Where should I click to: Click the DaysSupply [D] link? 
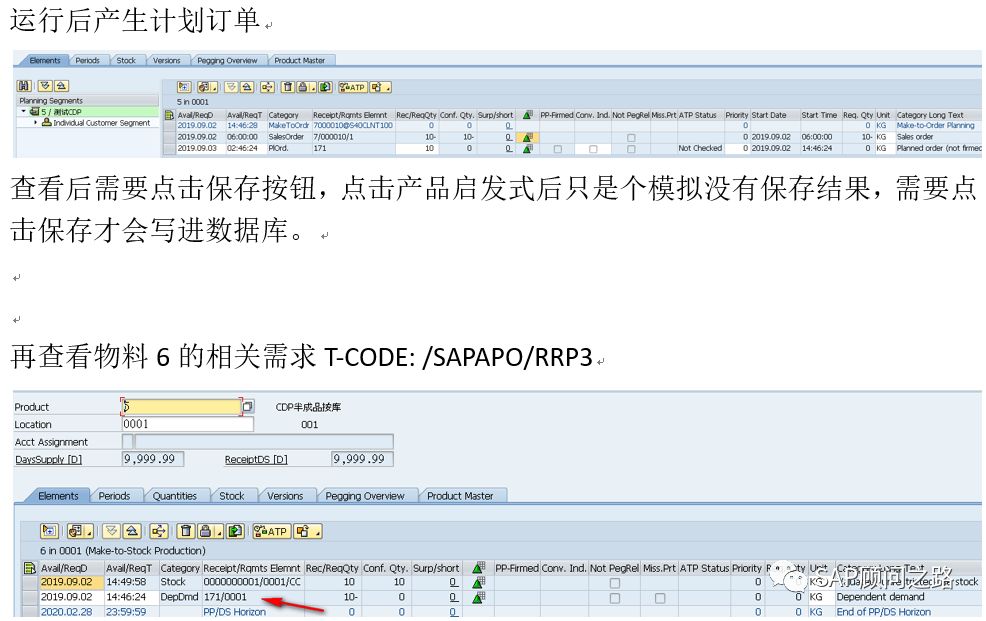pos(48,457)
